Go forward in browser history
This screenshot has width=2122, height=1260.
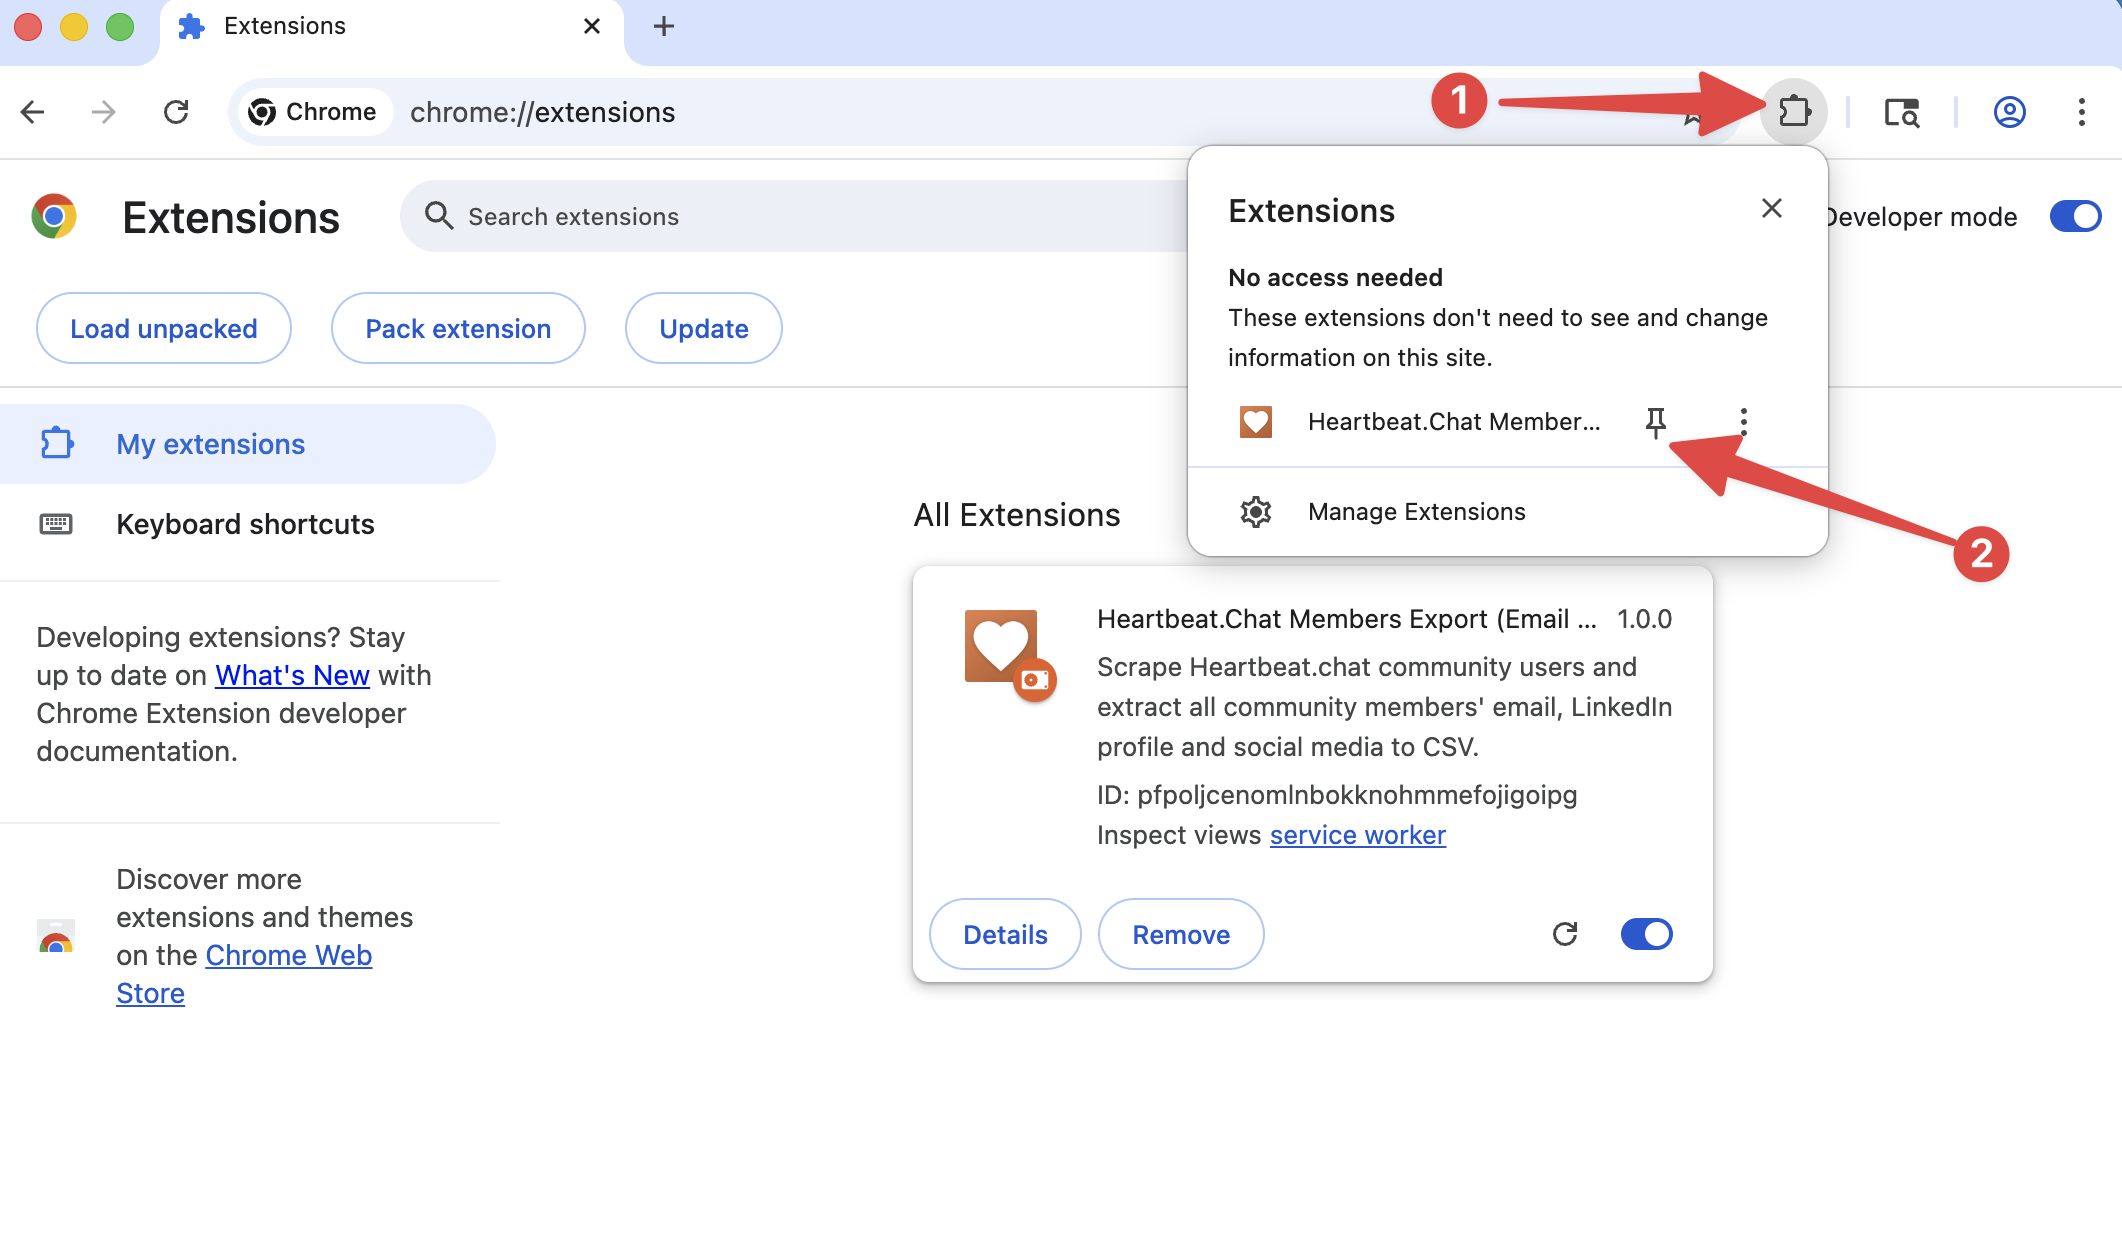(x=104, y=112)
